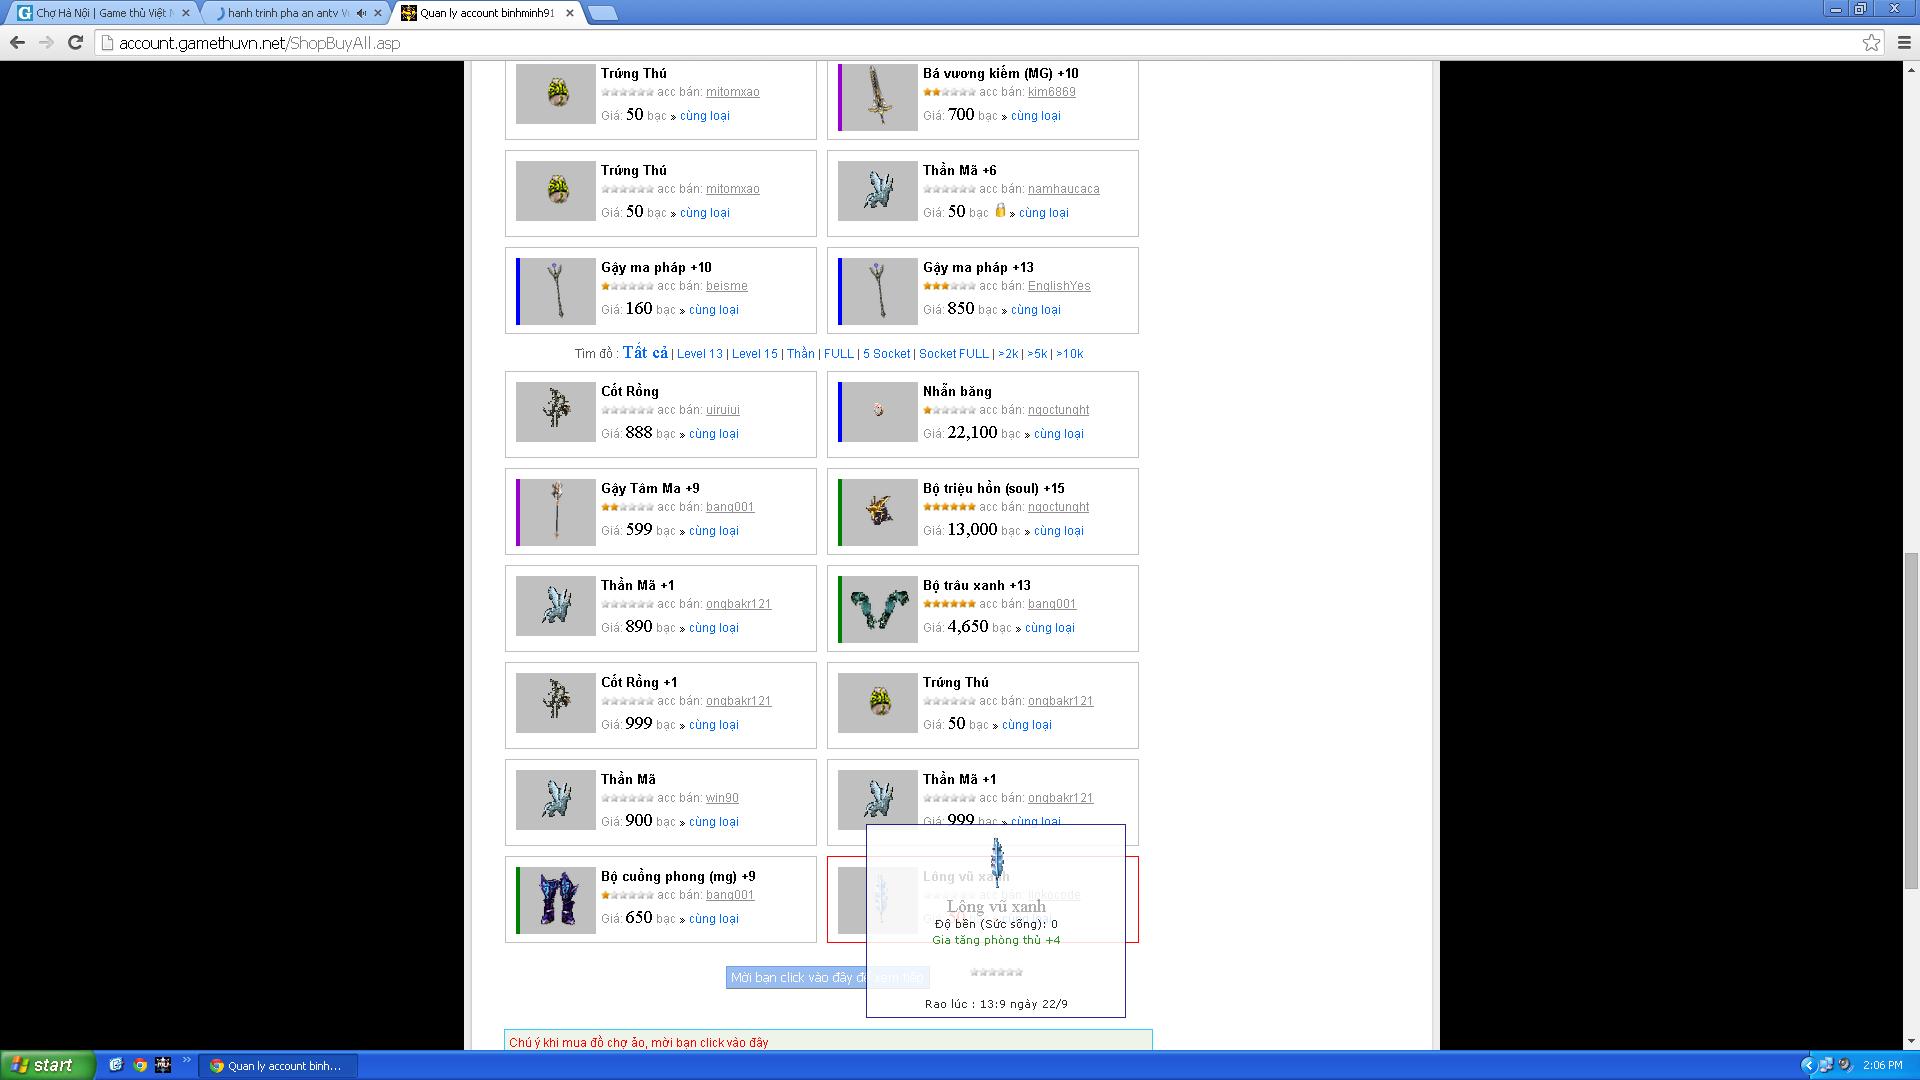
Task: Bookmark this page with the star icon
Action: click(x=1871, y=42)
